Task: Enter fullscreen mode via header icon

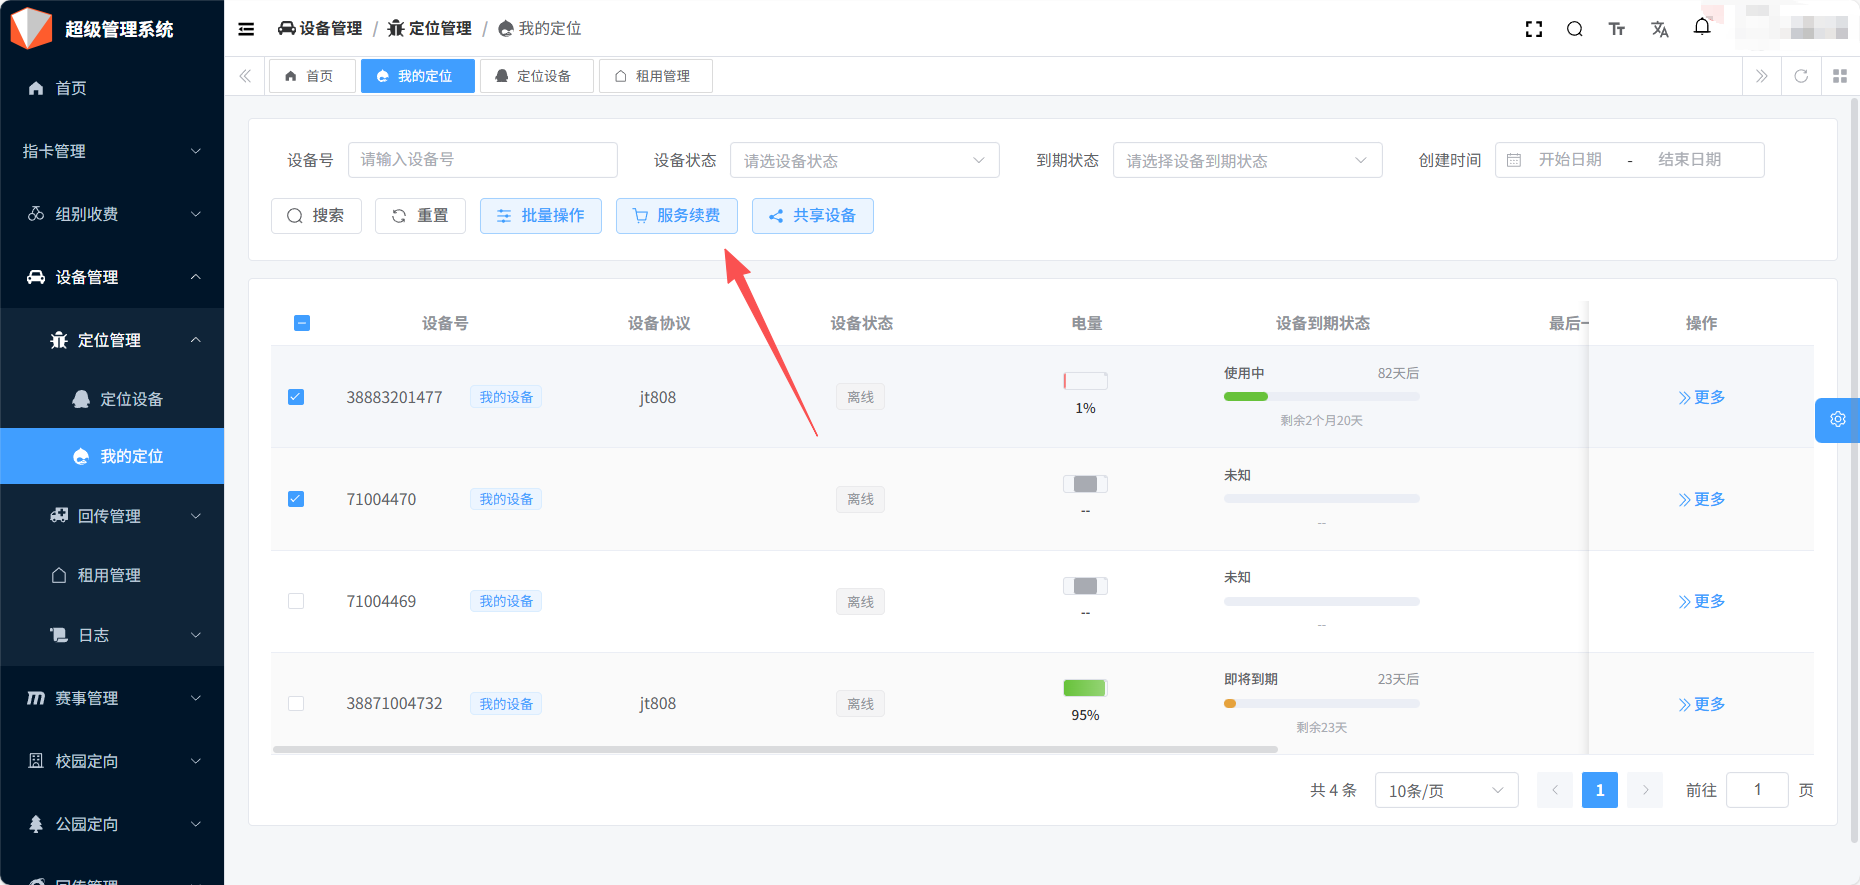Action: pos(1534,29)
